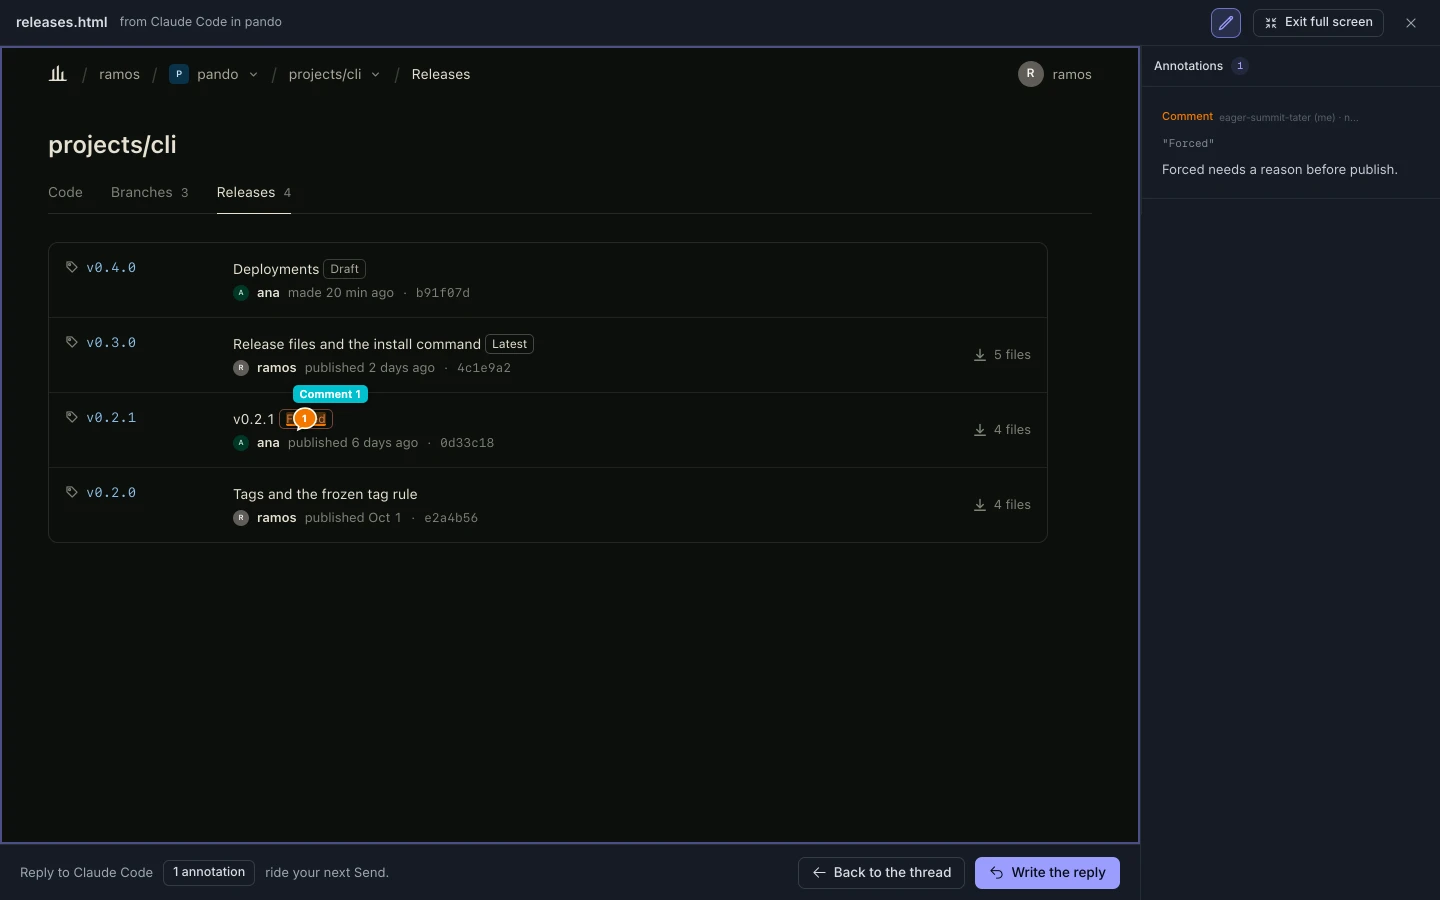
Task: Select the Releases tab
Action: (254, 192)
